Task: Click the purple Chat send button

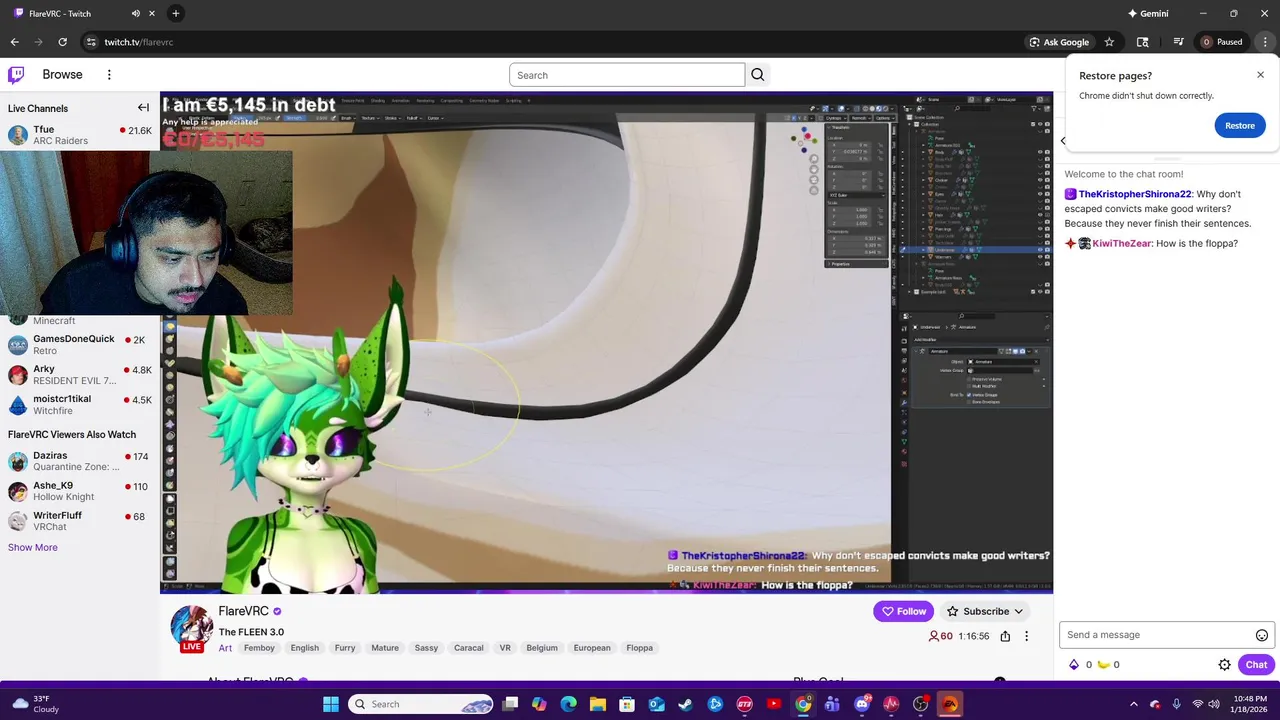Action: pyautogui.click(x=1256, y=665)
